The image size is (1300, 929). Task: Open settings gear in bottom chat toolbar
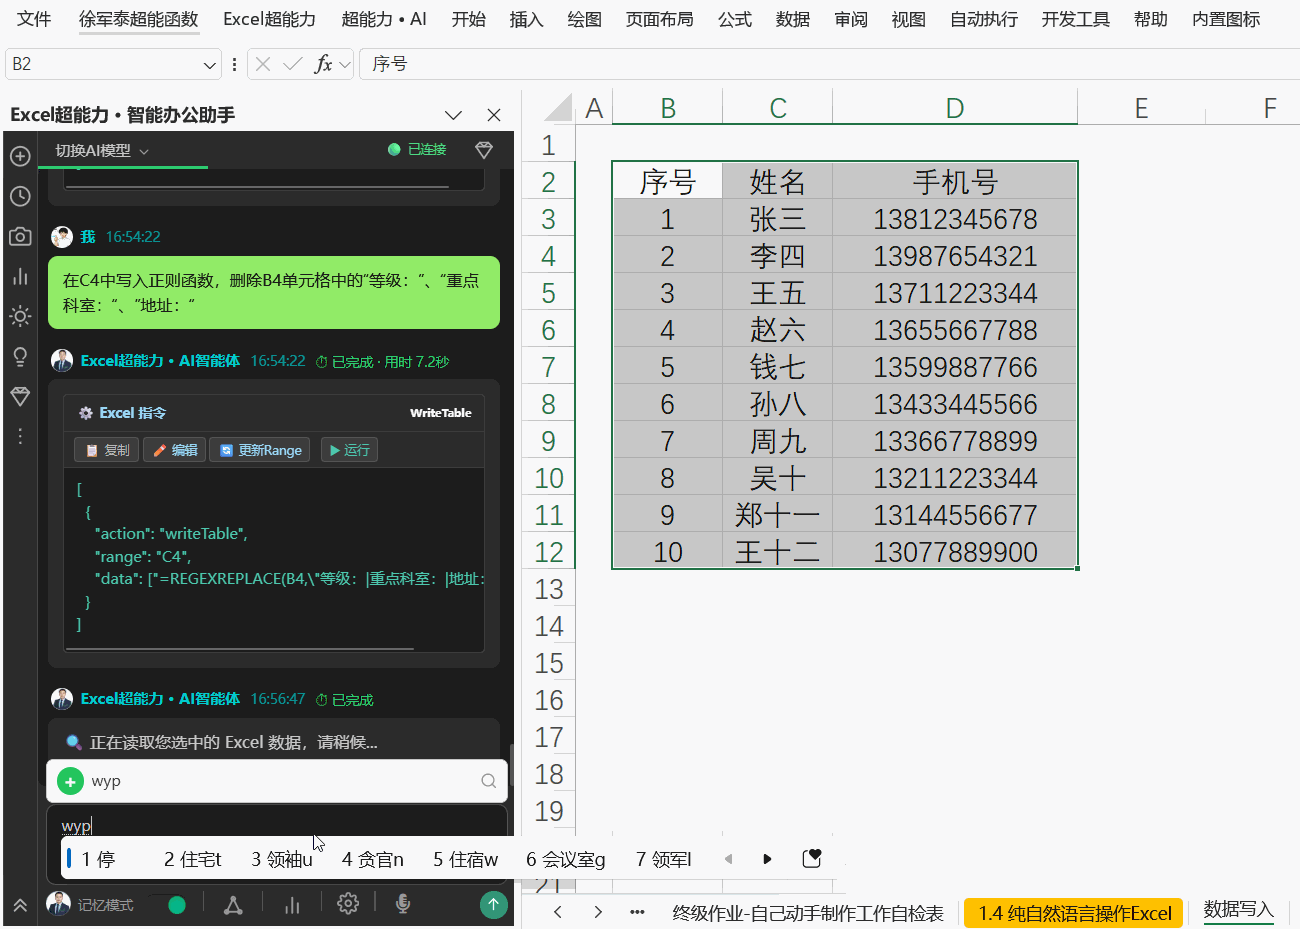[x=348, y=903]
